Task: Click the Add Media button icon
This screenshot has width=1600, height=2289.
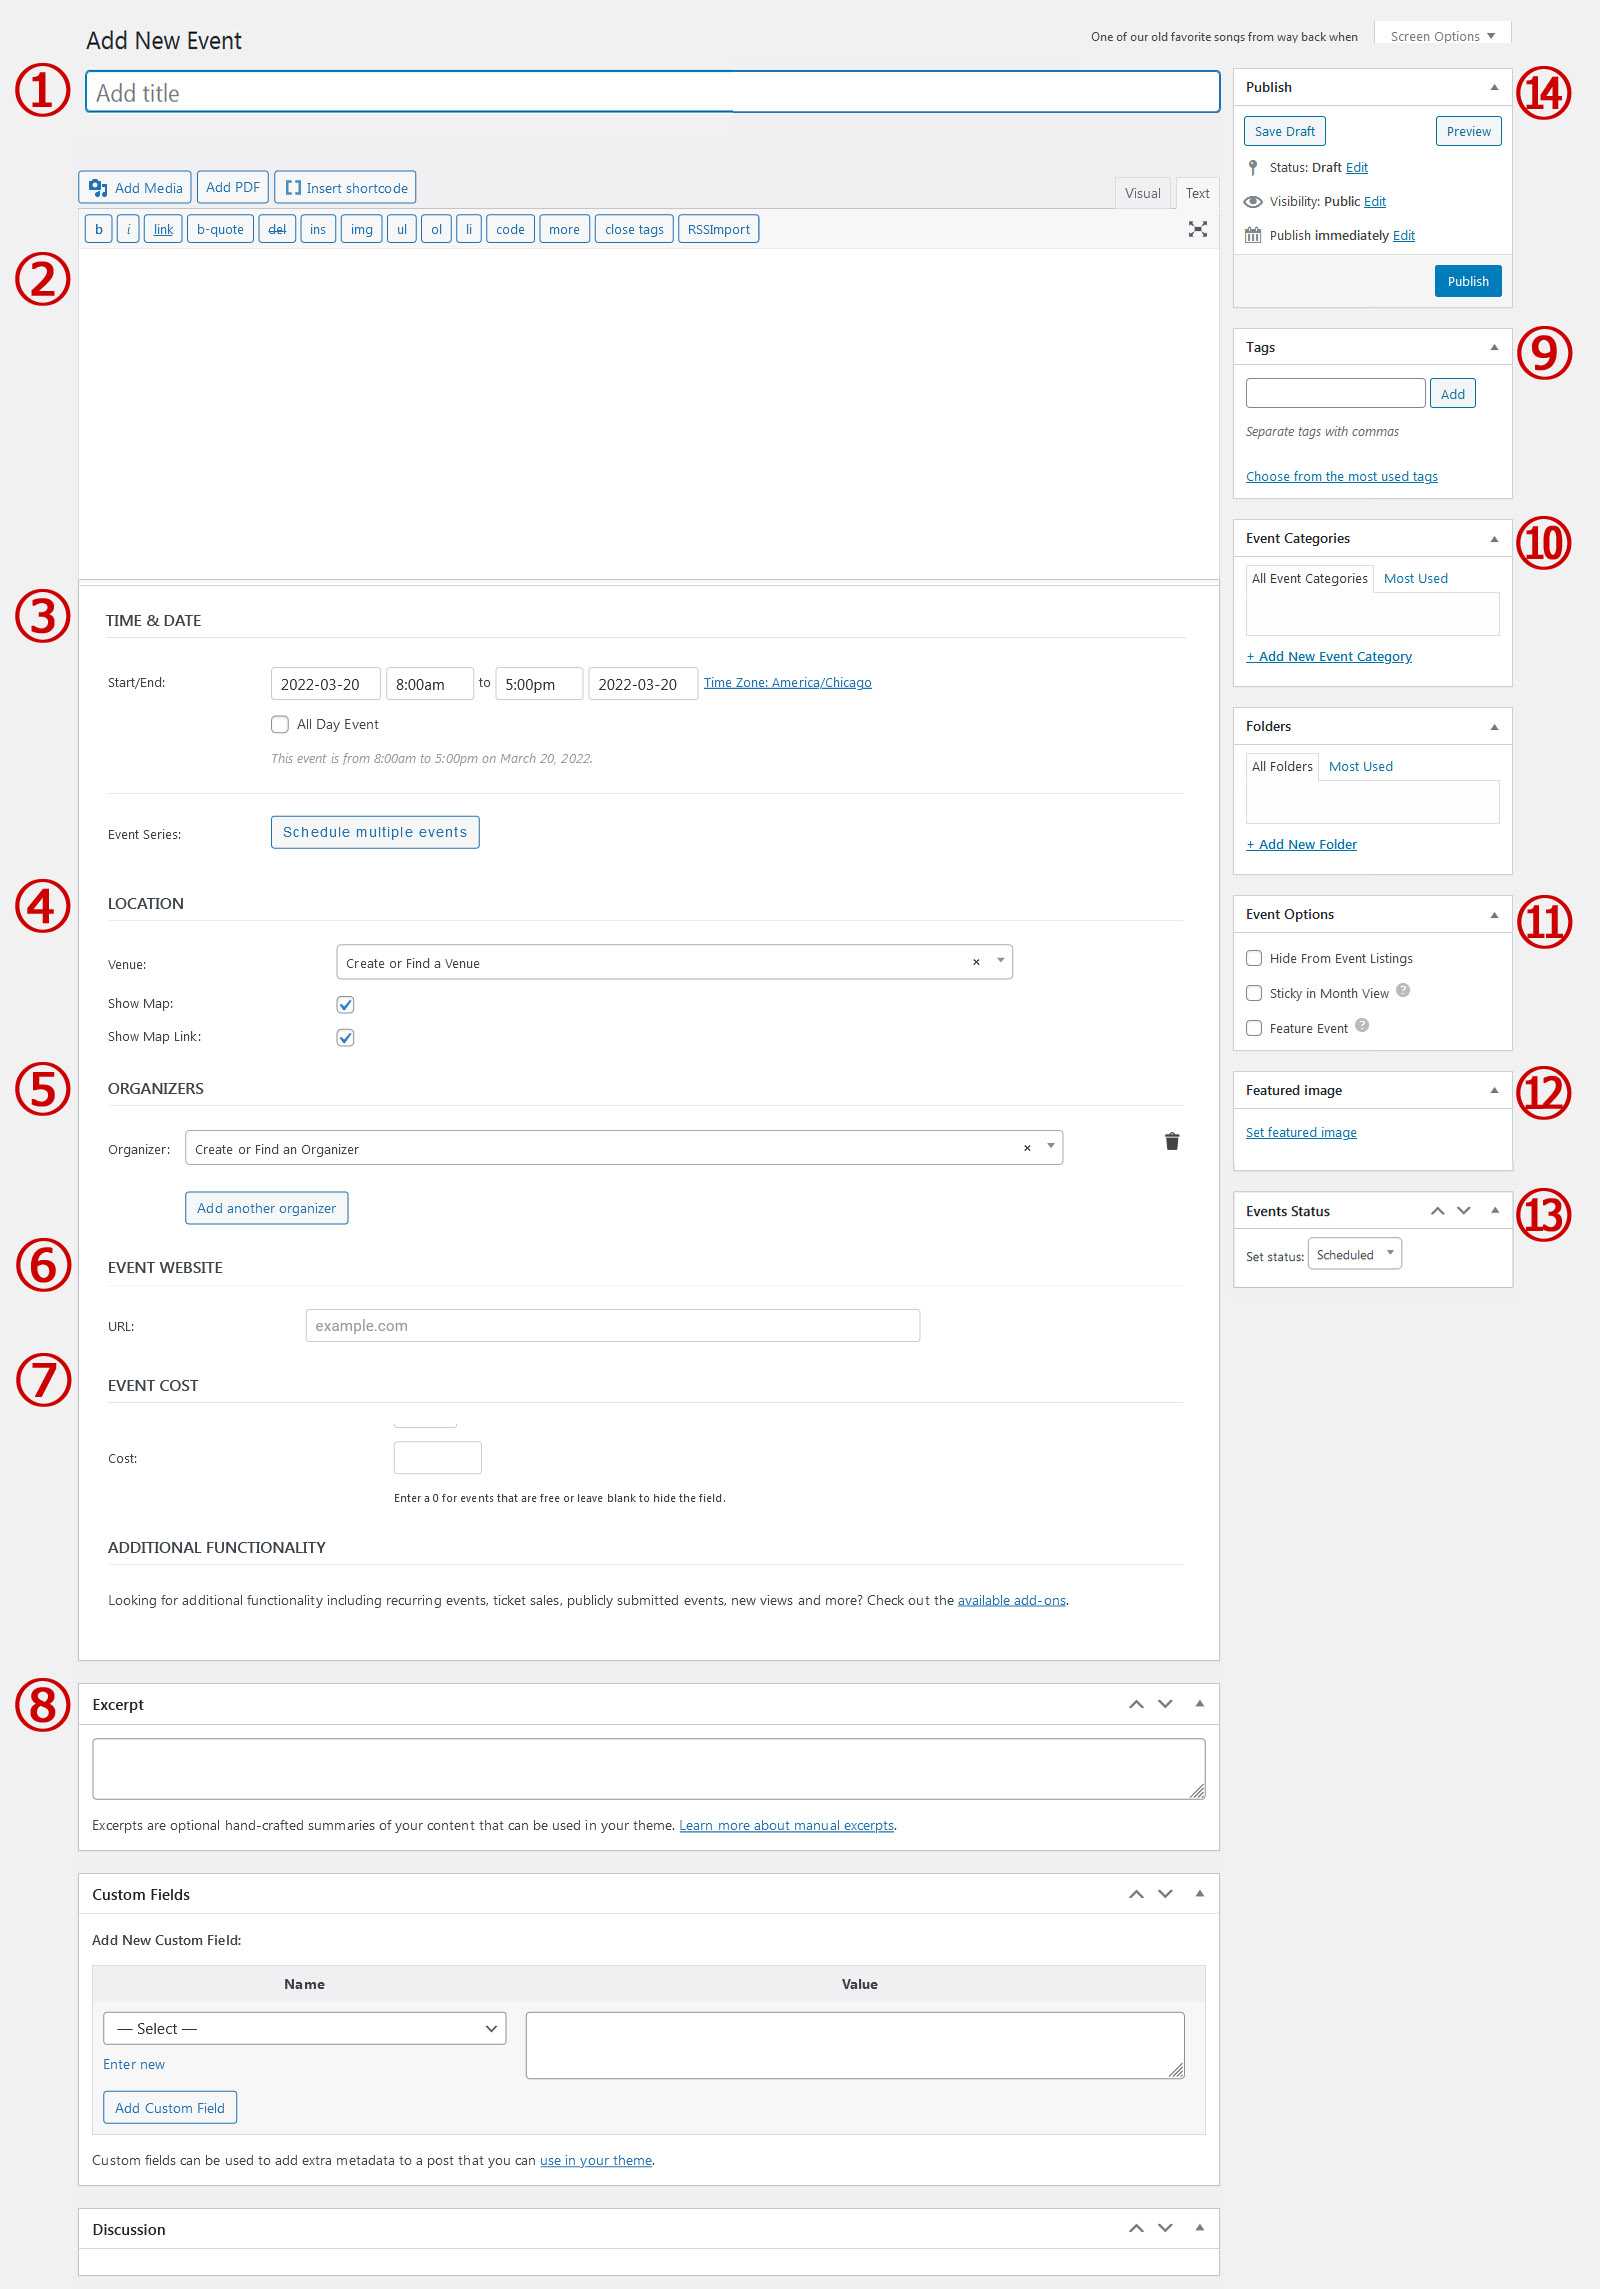Action: (x=98, y=188)
